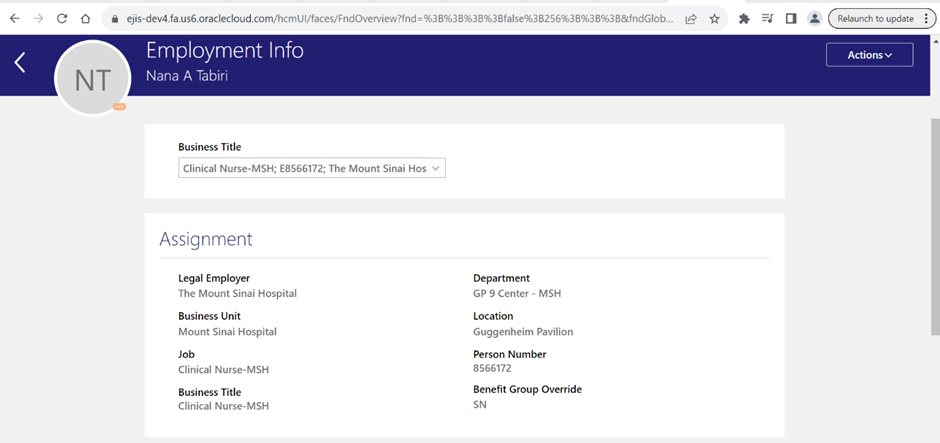The height and width of the screenshot is (443, 940).
Task: Bookmark this page with the star icon
Action: point(714,19)
